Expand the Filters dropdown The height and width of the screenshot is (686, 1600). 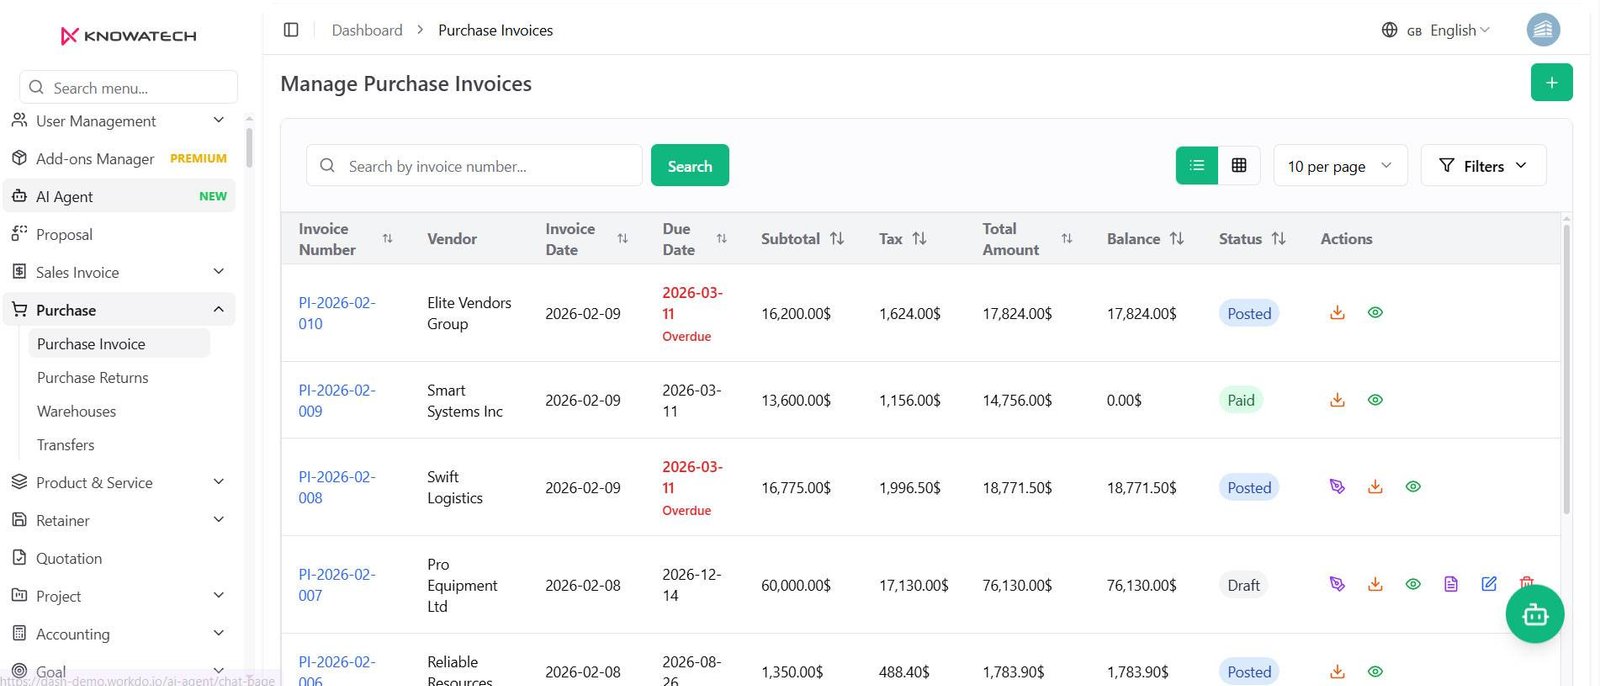pos(1483,166)
